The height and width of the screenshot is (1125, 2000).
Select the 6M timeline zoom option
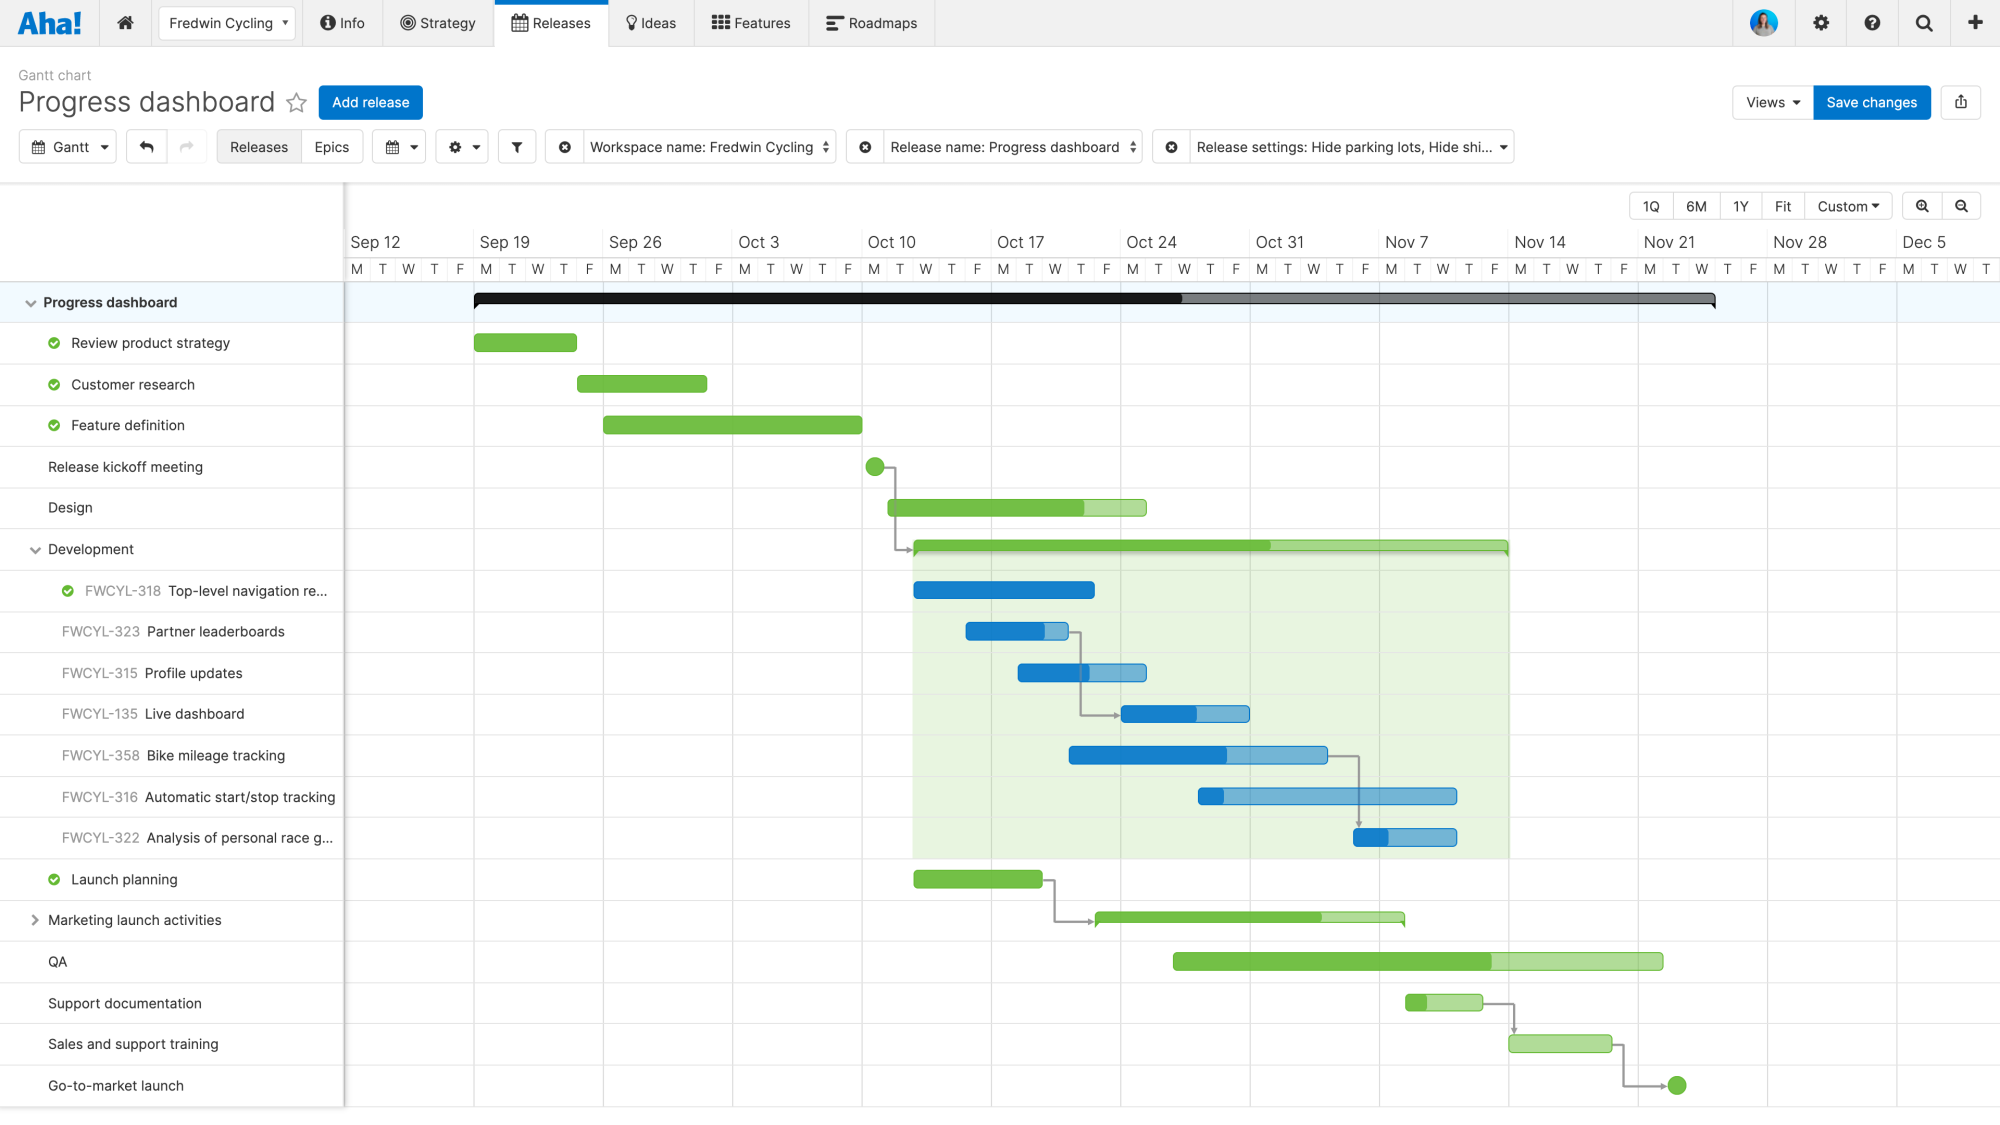[1696, 205]
